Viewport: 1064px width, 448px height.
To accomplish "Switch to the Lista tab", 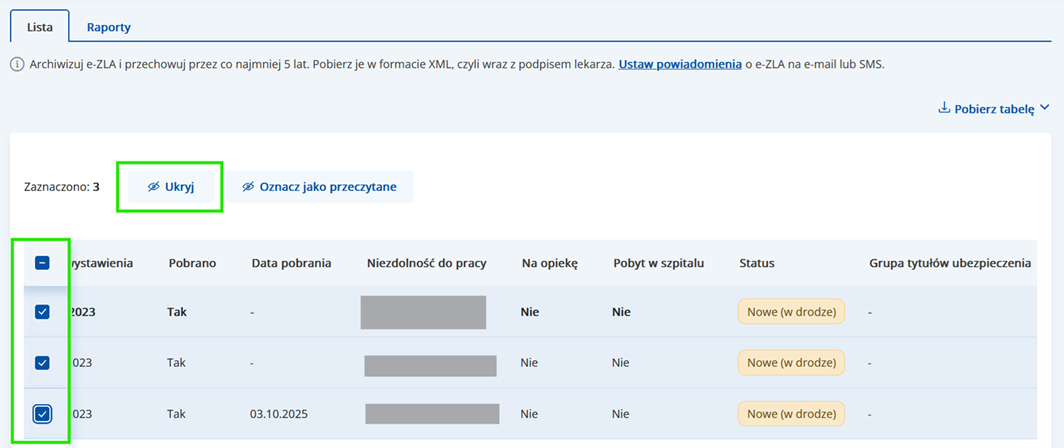I will pos(39,27).
